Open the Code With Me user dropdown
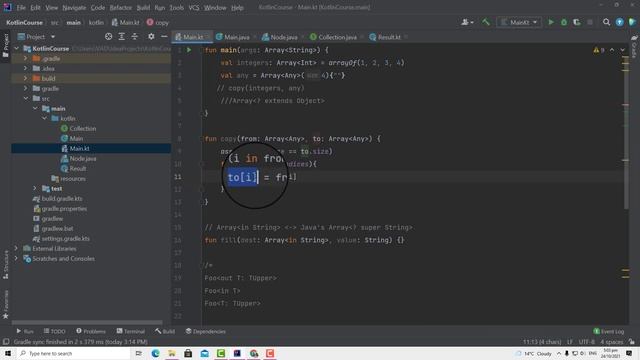This screenshot has width=640, height=360. click(467, 22)
